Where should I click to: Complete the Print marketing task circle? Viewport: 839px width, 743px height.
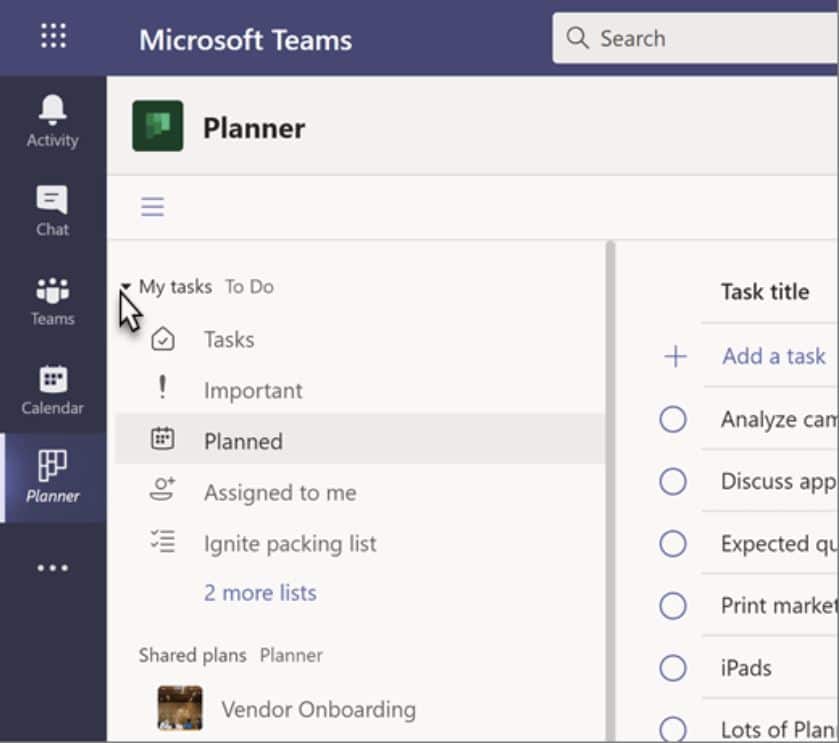click(x=675, y=606)
